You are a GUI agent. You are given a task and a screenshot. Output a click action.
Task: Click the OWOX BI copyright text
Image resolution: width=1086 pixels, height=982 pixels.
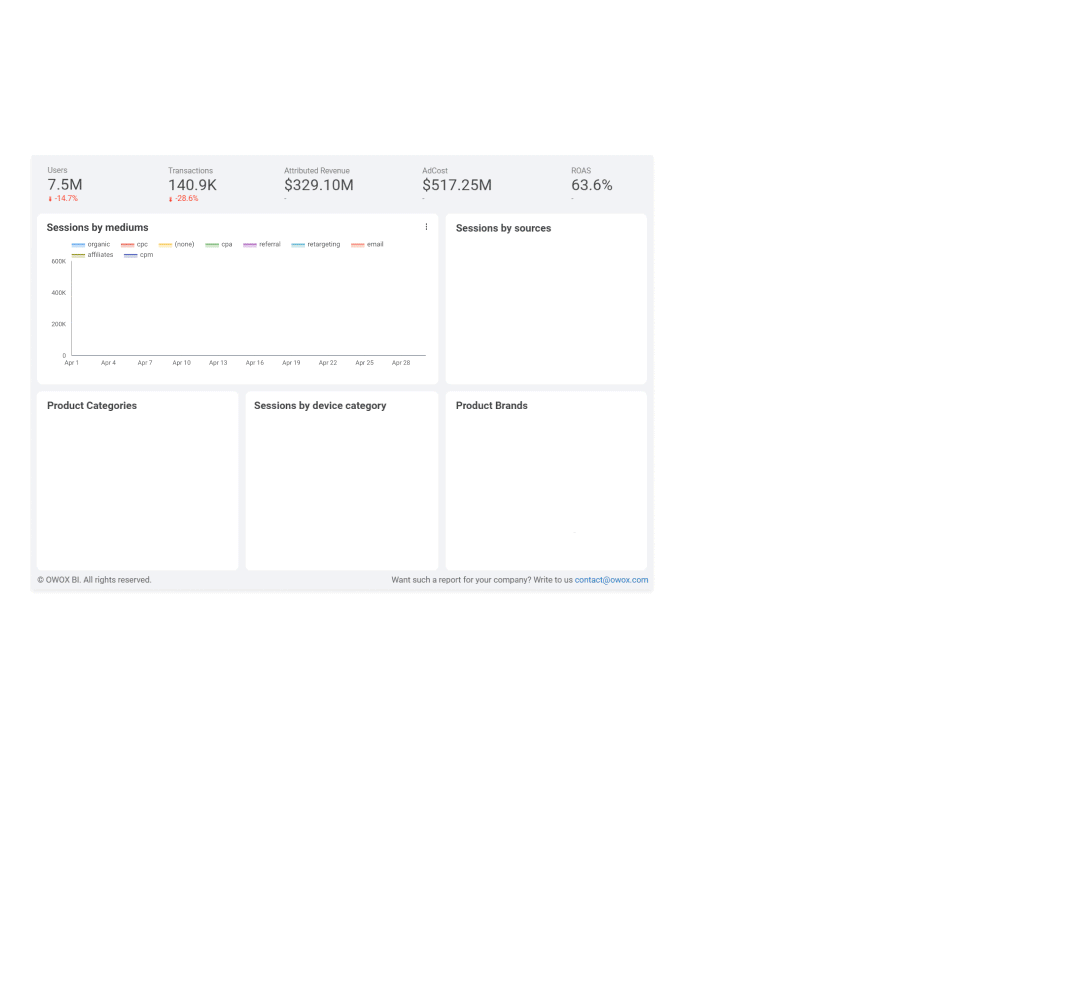click(x=94, y=580)
